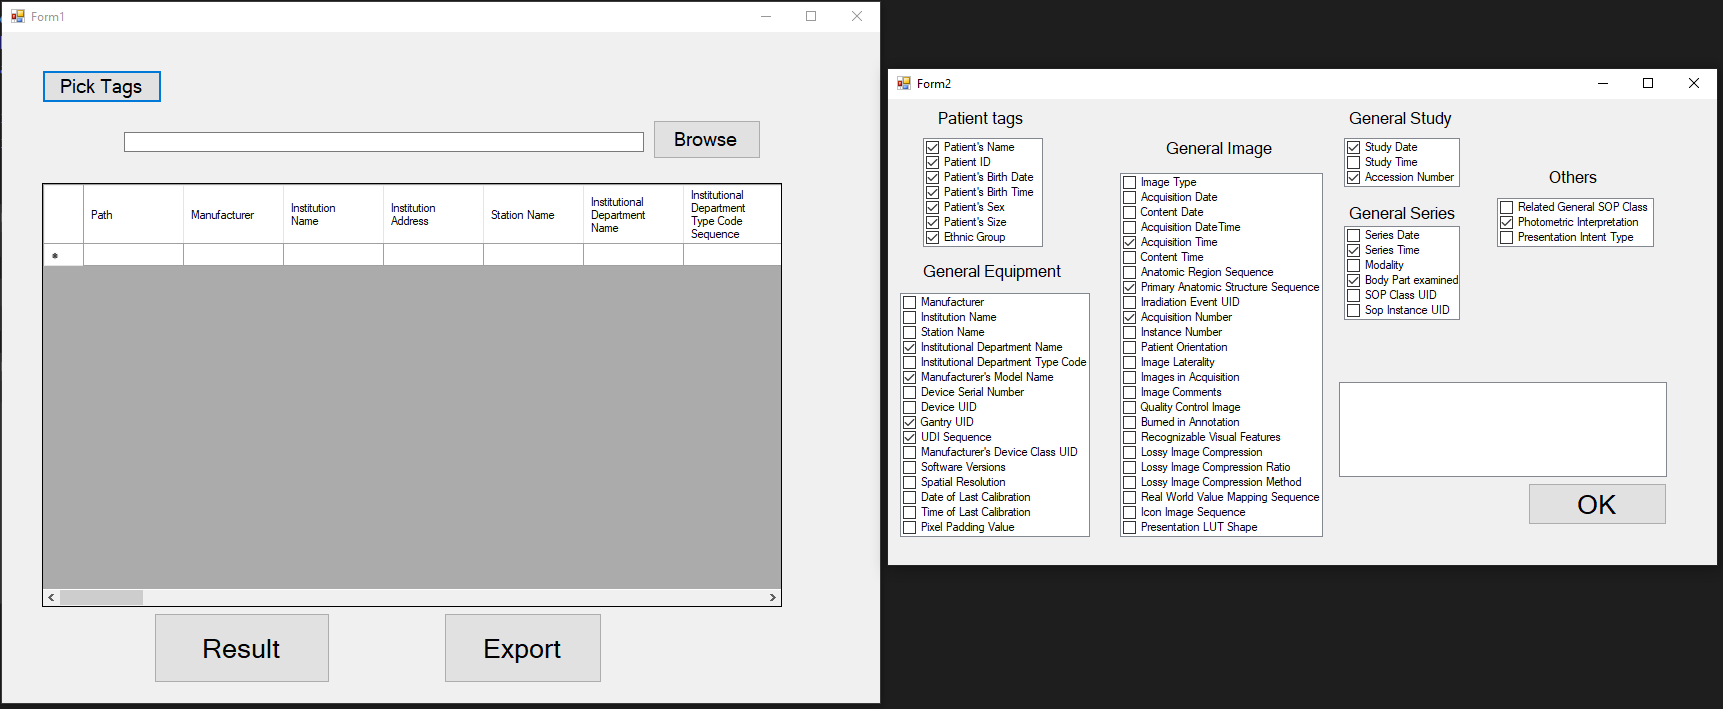Check Institutional Department Type Code checkbox
Screen dimensions: 1723x709
coord(910,362)
